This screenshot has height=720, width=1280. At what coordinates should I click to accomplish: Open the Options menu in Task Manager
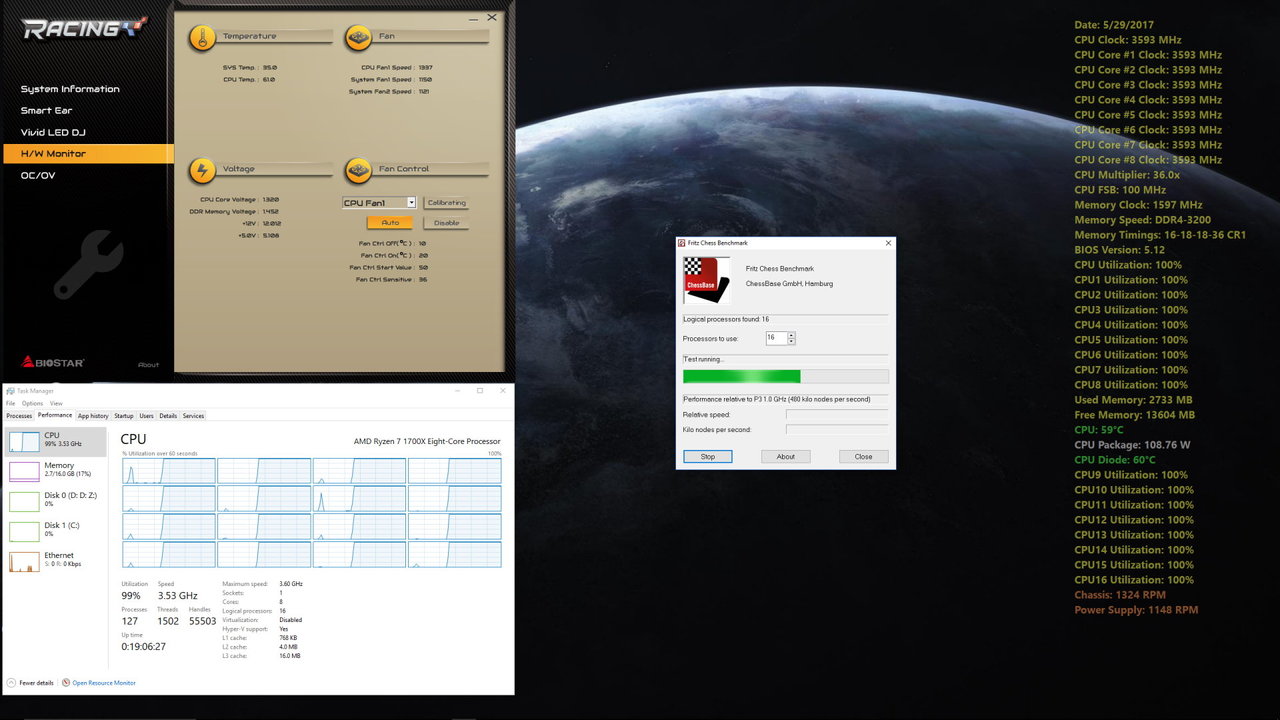32,403
